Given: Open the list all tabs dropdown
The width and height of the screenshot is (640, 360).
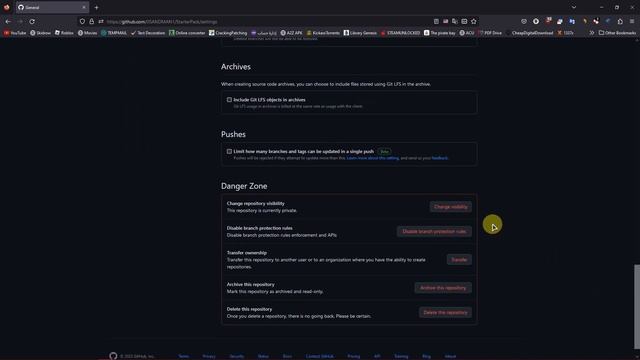Looking at the screenshot, I should (574, 7).
